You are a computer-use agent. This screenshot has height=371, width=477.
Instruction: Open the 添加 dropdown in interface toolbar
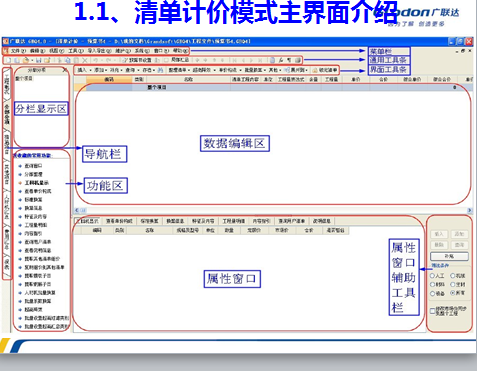coord(100,70)
